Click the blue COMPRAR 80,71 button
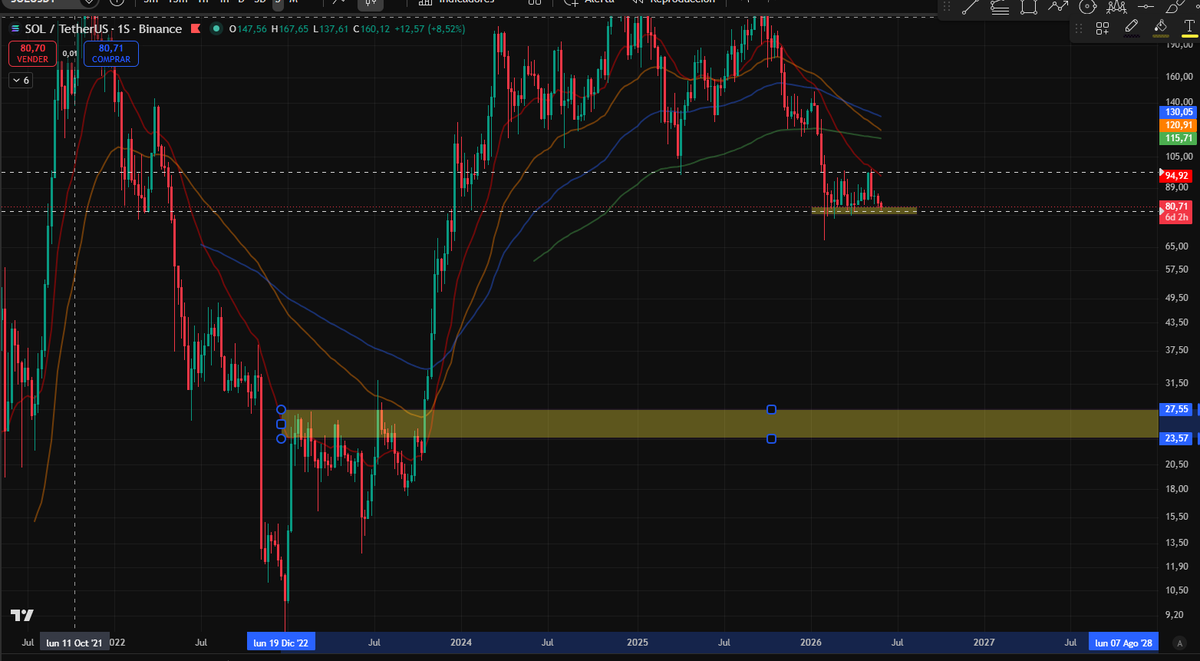 click(x=111, y=53)
